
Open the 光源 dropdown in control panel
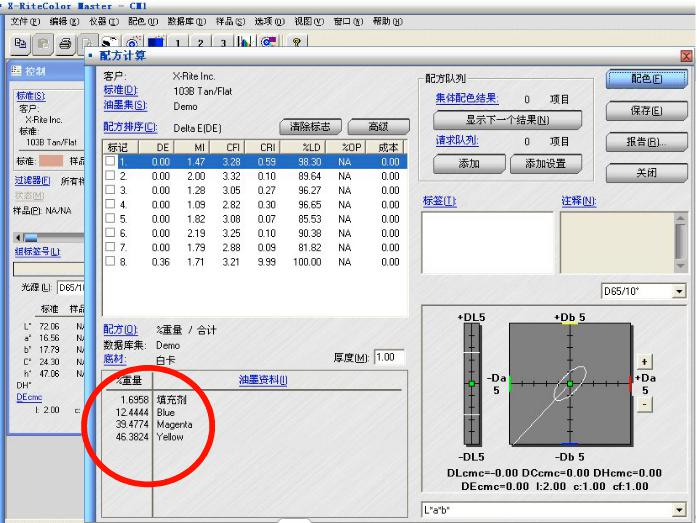click(71, 288)
